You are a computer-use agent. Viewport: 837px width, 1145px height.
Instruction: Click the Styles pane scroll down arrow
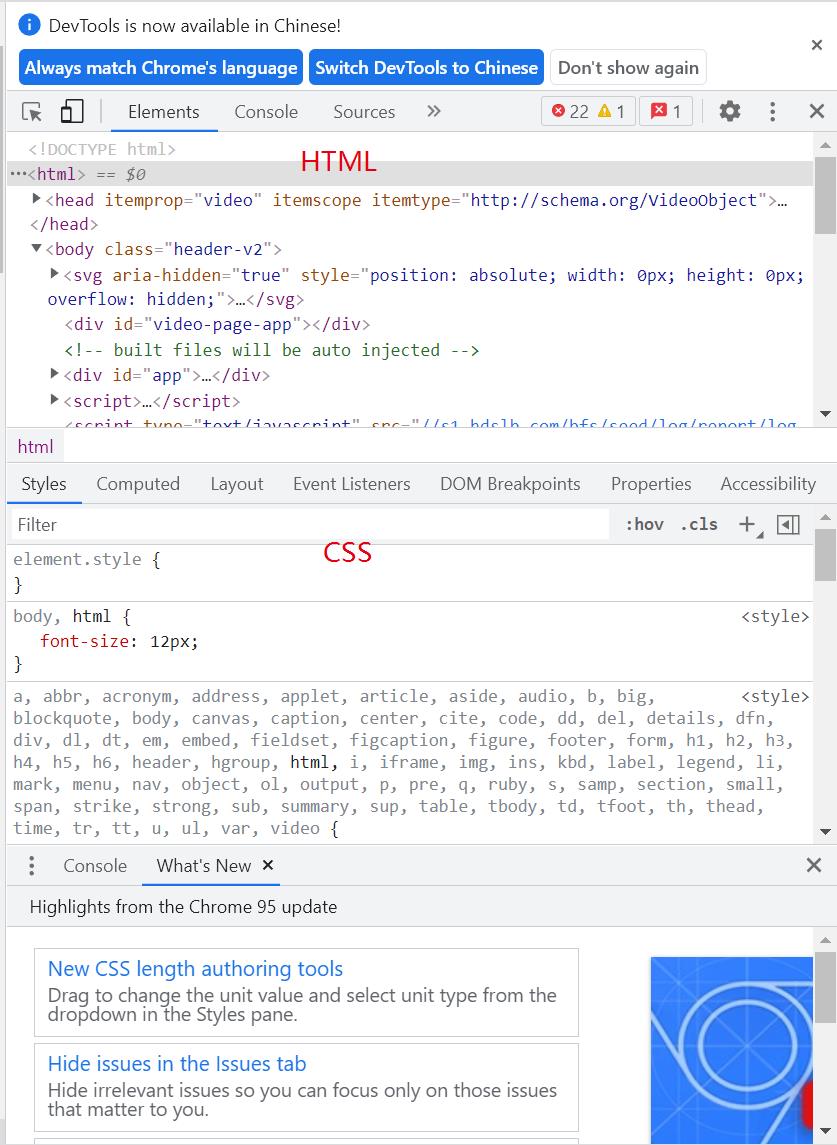coord(825,832)
